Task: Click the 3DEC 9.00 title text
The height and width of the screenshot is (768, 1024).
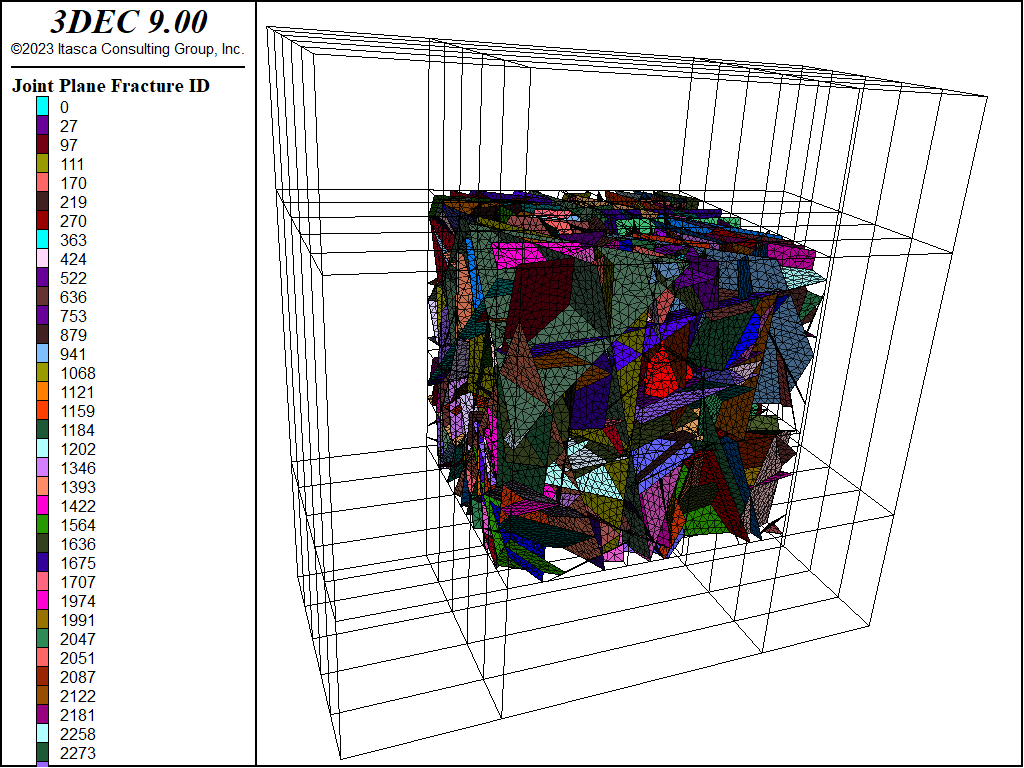Action: pyautogui.click(x=128, y=22)
